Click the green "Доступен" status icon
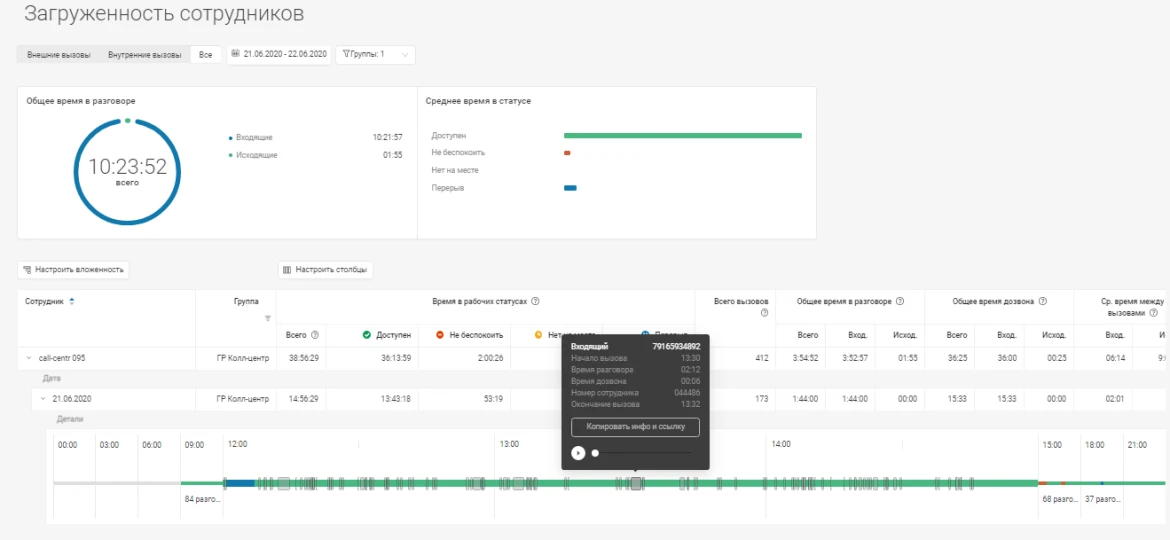The height and width of the screenshot is (540, 1170). tap(366, 335)
